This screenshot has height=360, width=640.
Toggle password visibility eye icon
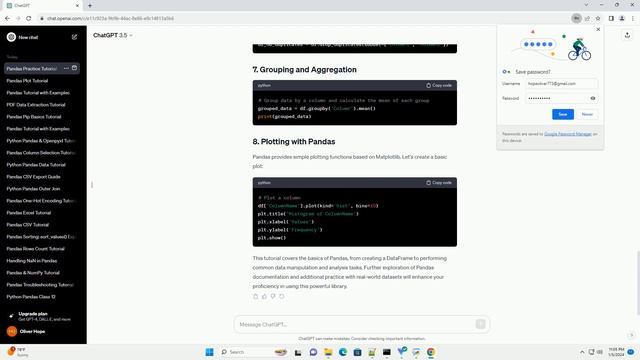[593, 98]
